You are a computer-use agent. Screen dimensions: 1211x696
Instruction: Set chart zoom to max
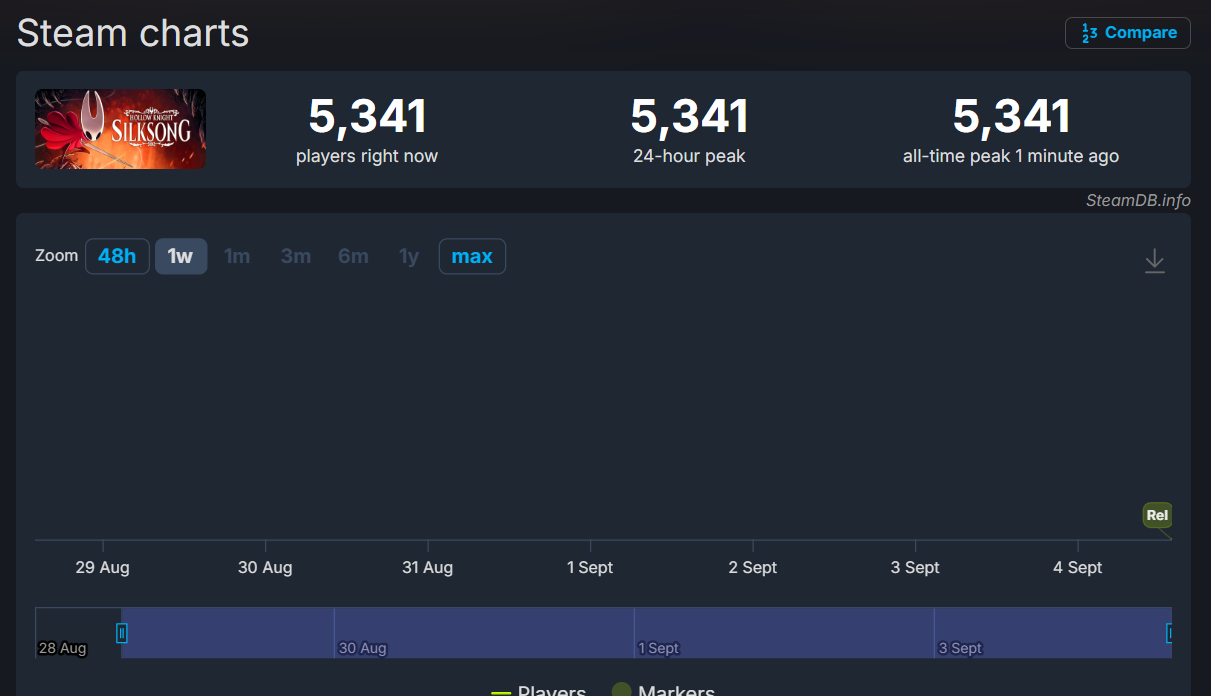click(472, 256)
